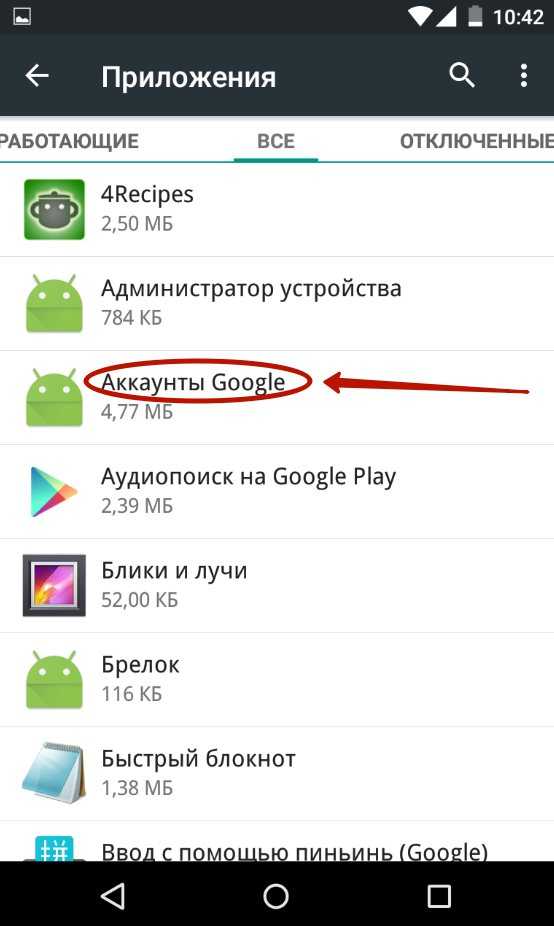Tap the Быстрый блокнот notepad icon
The image size is (554, 926).
point(53,773)
